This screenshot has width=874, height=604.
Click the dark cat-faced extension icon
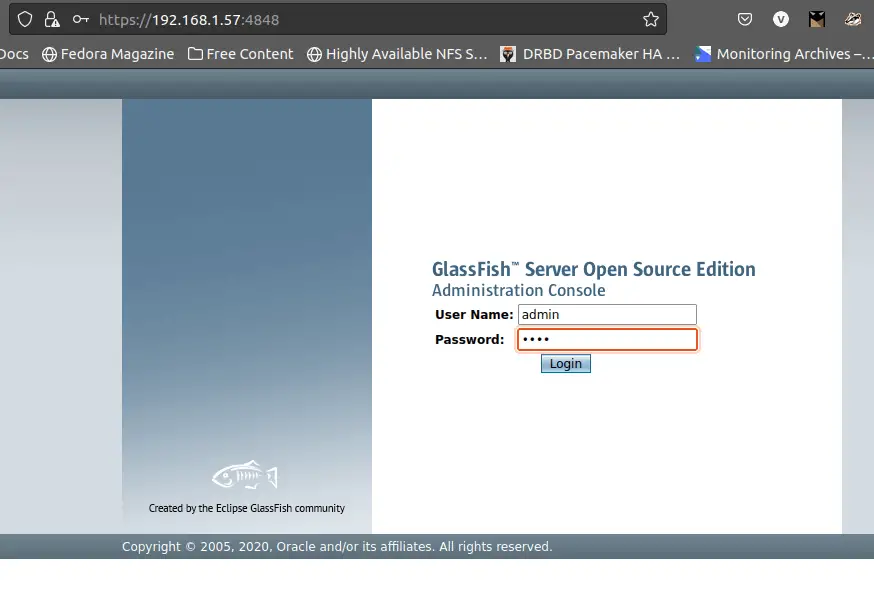[x=817, y=18]
